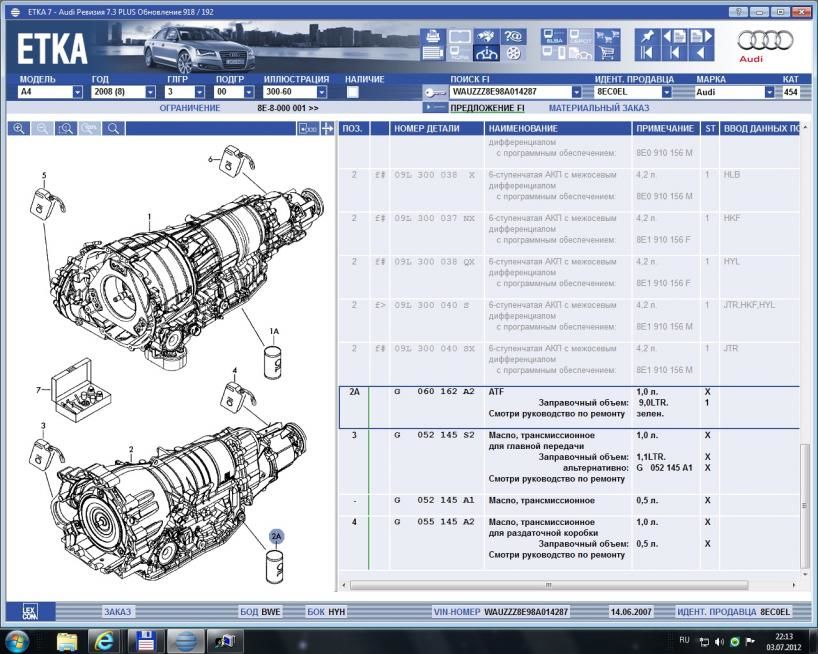
Task: Open the ГОД dropdown showing 2008 (8)
Action: [152, 92]
